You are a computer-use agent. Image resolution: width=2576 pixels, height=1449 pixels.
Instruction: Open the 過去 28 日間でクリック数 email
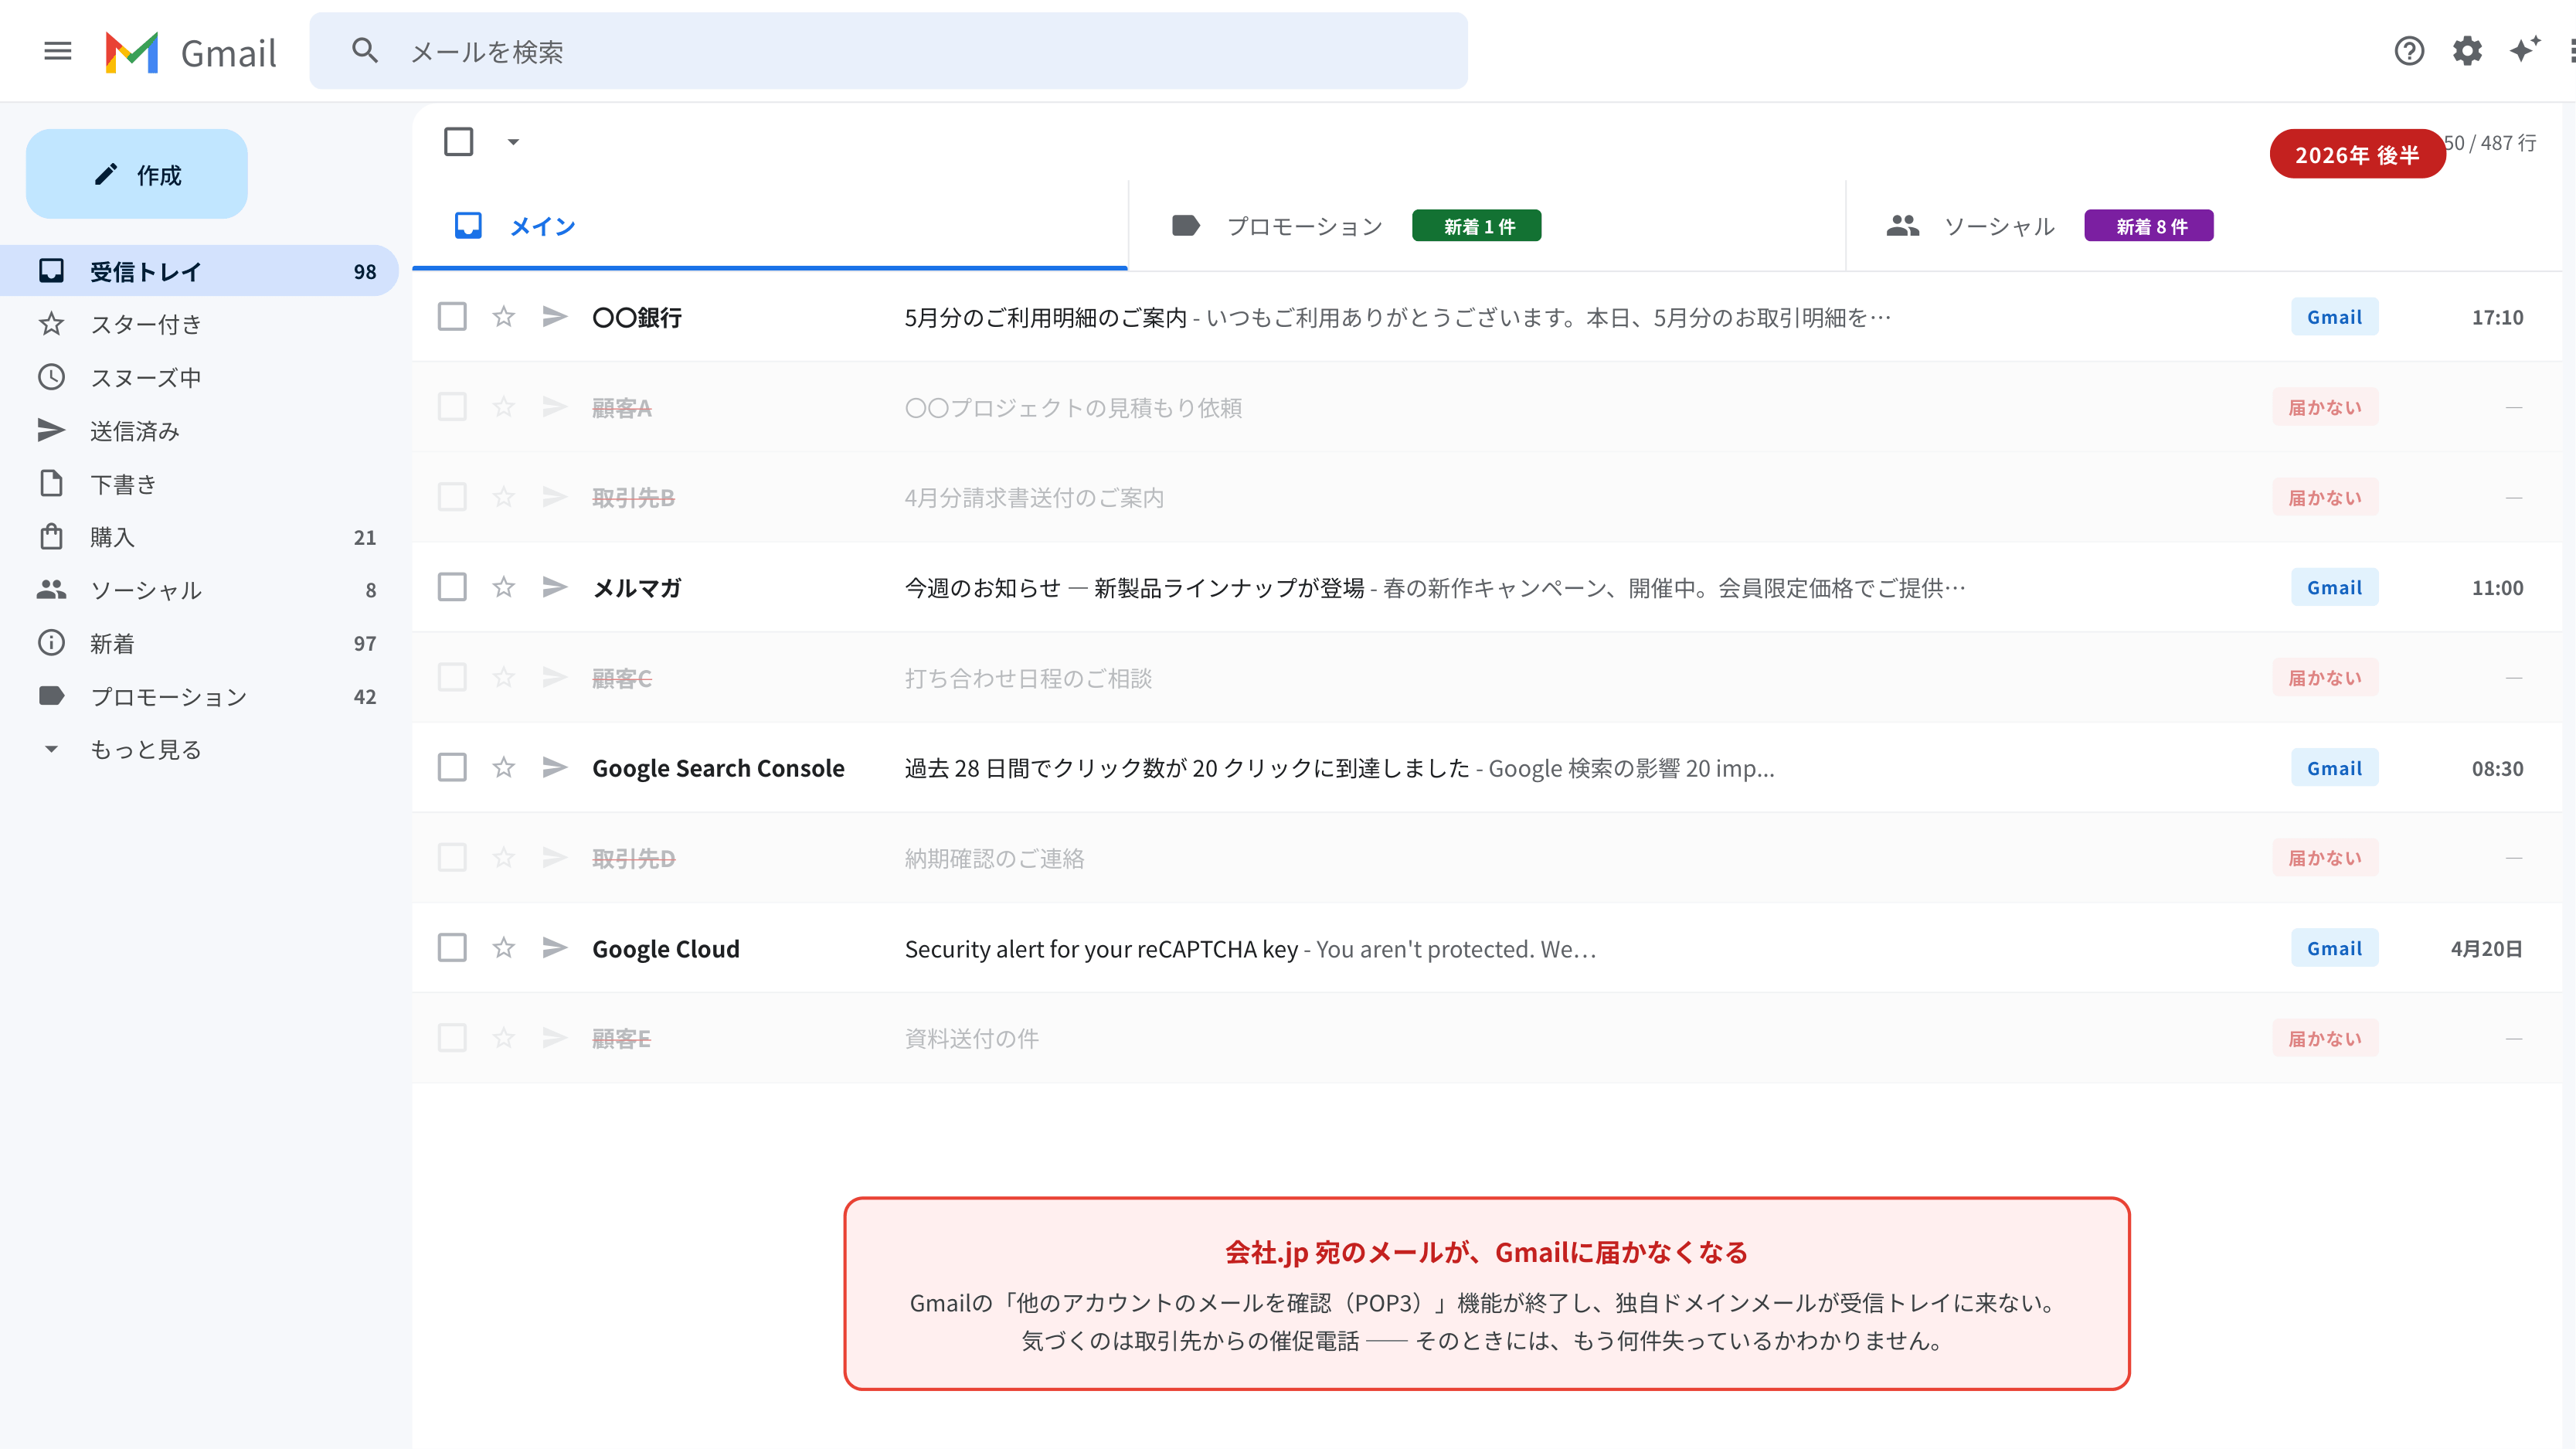pos(1486,767)
